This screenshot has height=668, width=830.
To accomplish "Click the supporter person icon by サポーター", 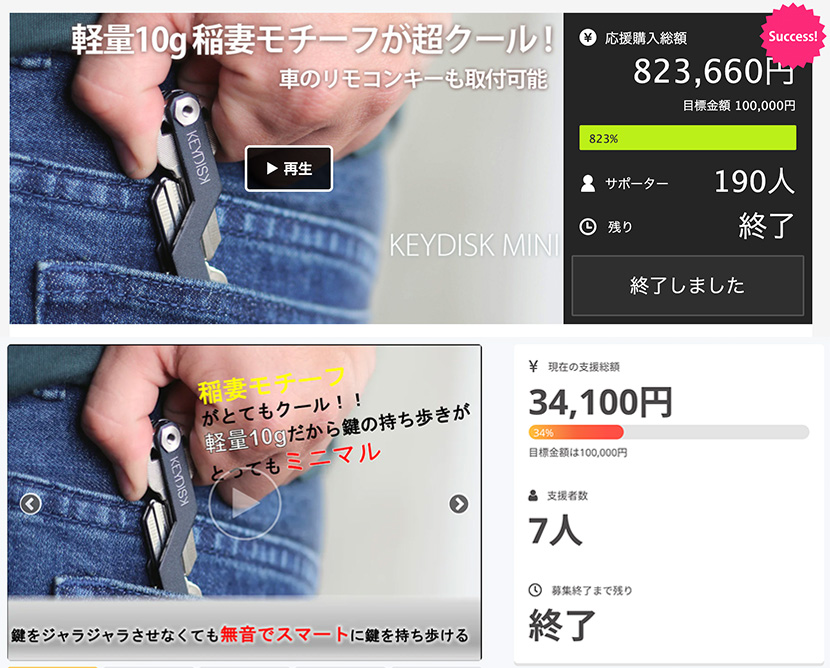I will click(x=588, y=184).
